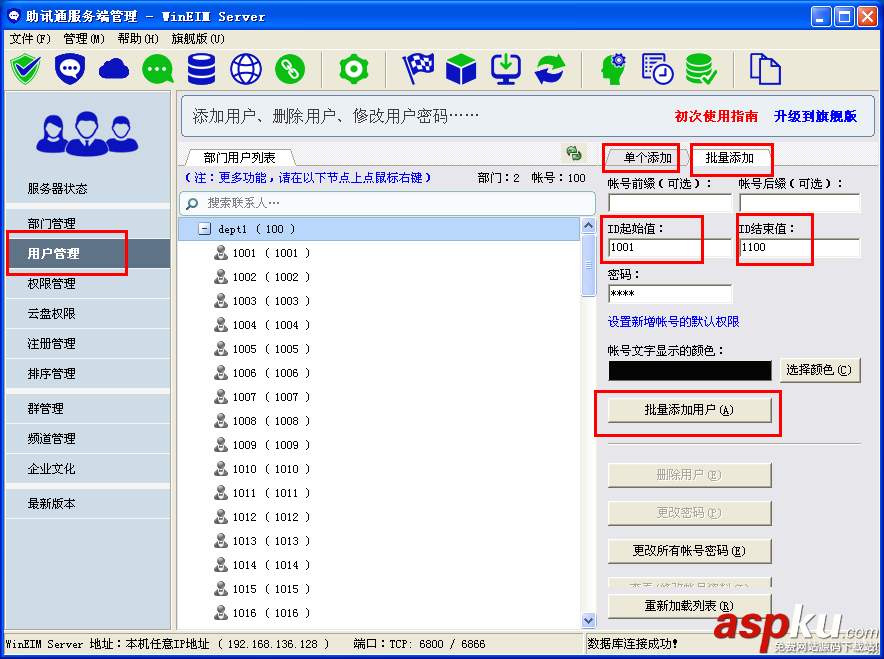Open the 管理(M) menu
The height and width of the screenshot is (659, 884).
pyautogui.click(x=80, y=38)
